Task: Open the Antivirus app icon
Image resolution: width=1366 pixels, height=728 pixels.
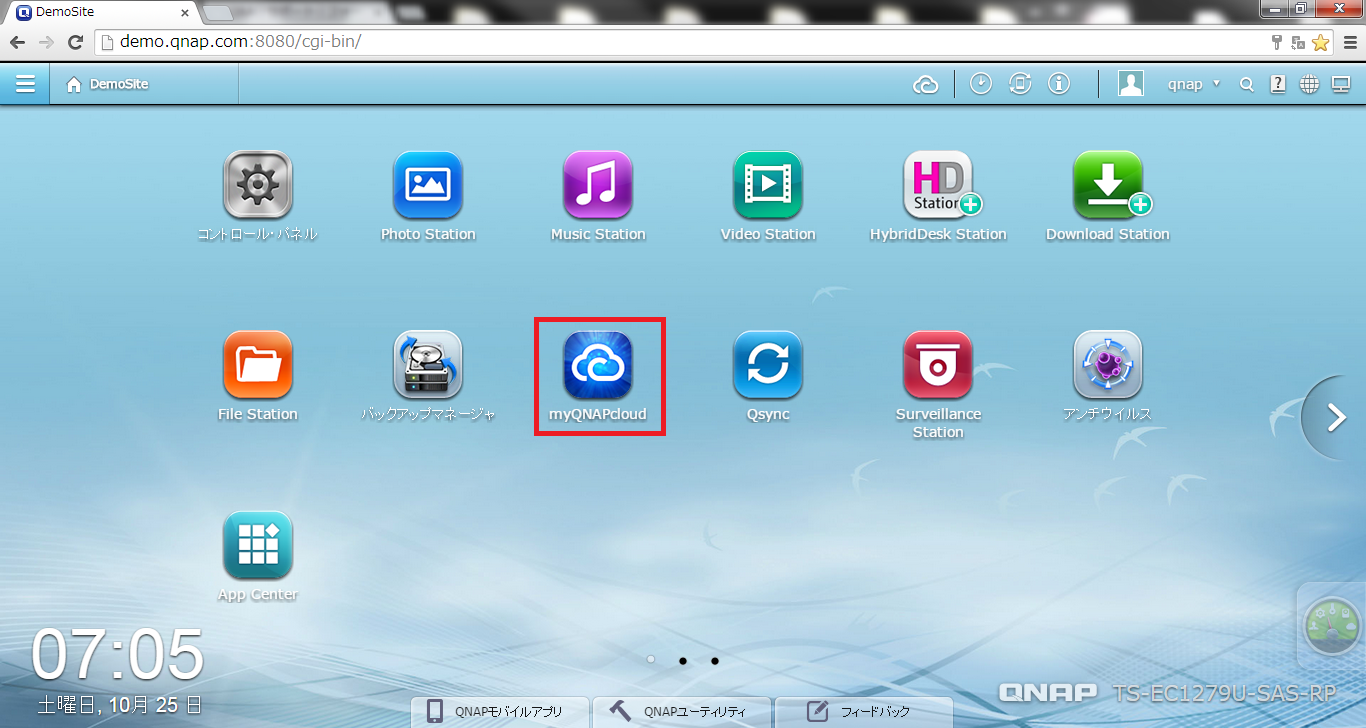Action: click(x=1108, y=365)
